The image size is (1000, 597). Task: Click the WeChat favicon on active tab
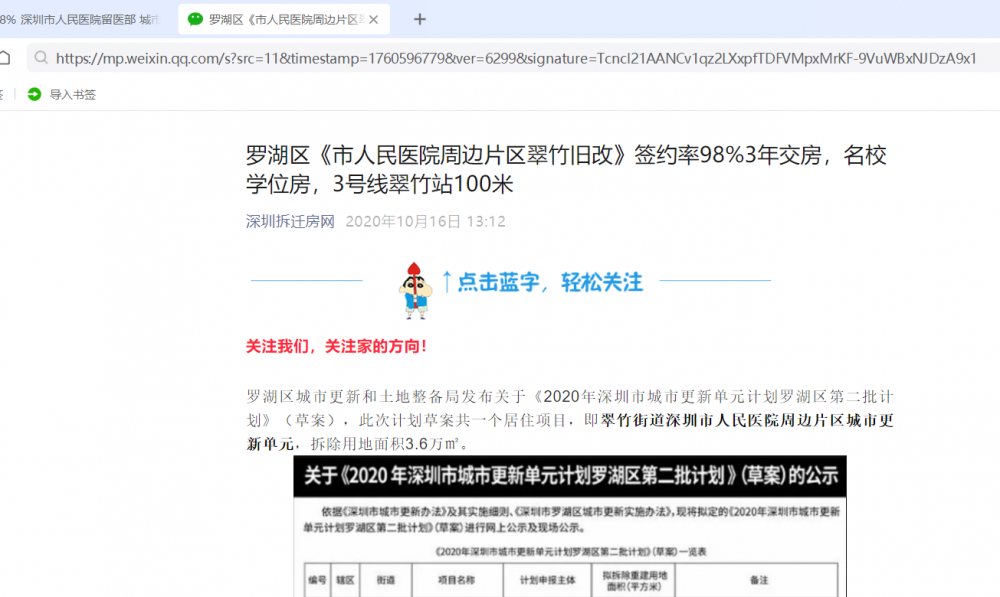195,20
